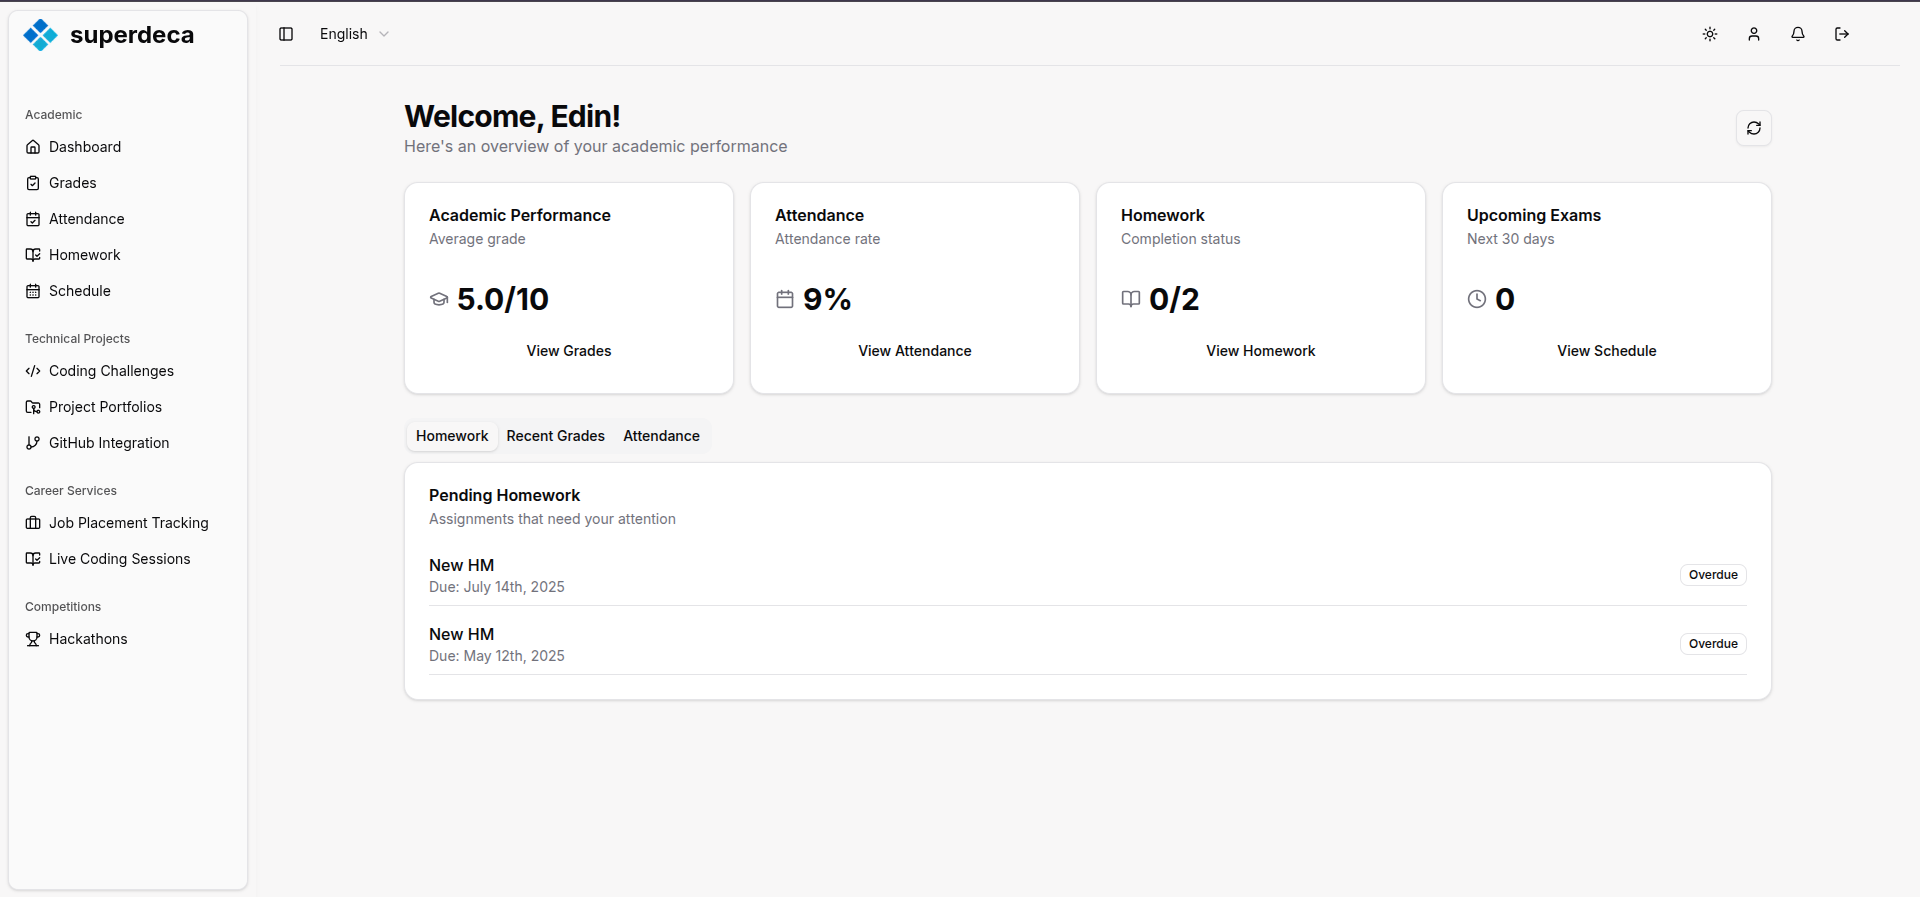This screenshot has height=897, width=1920.
Task: Click the Pending Homework heading
Action: tap(504, 495)
